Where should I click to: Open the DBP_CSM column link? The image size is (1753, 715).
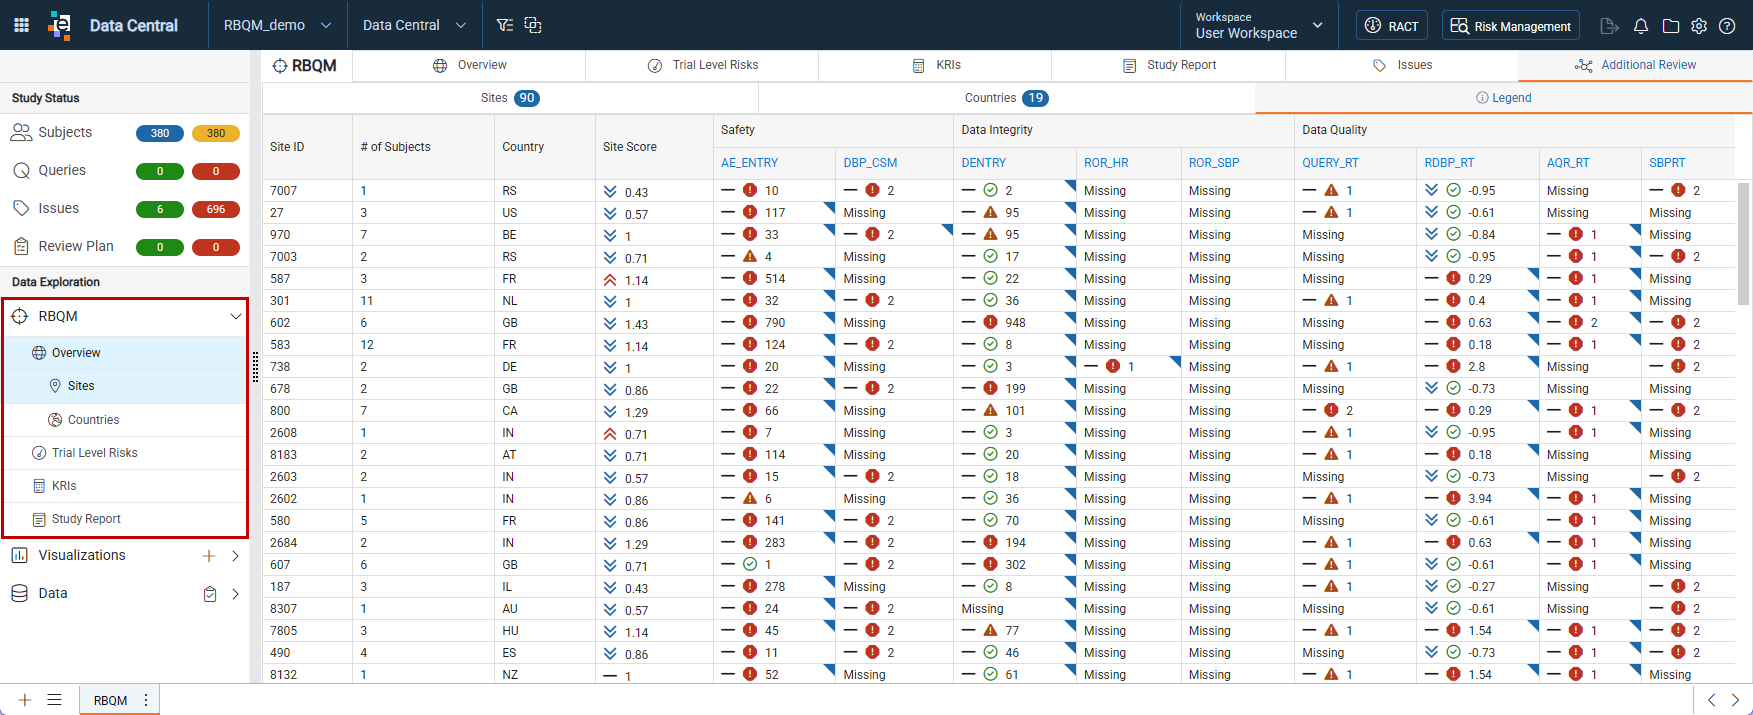click(870, 163)
